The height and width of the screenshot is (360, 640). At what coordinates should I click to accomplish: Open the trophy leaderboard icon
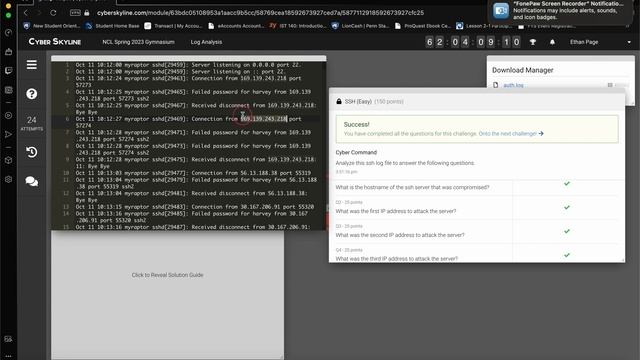coord(533,42)
